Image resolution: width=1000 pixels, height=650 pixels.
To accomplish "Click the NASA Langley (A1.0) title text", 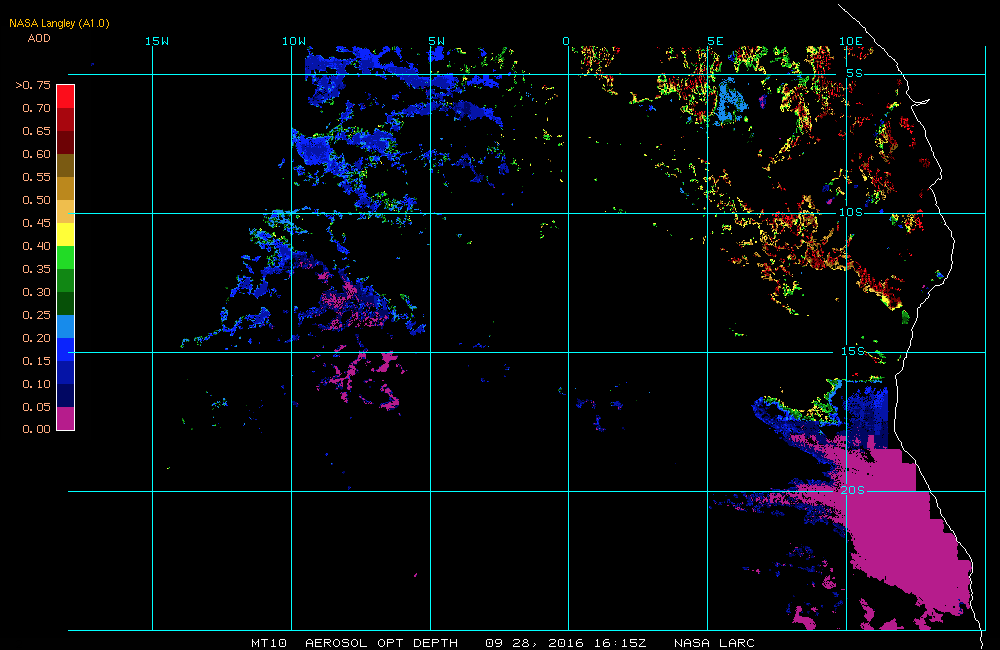I will pyautogui.click(x=59, y=24).
